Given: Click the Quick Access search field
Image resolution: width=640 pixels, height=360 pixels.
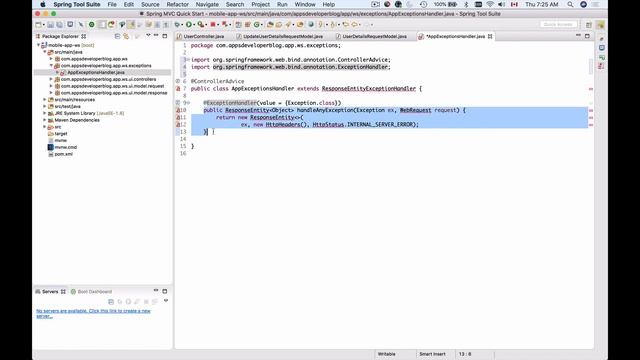Looking at the screenshot, I should [558, 24].
